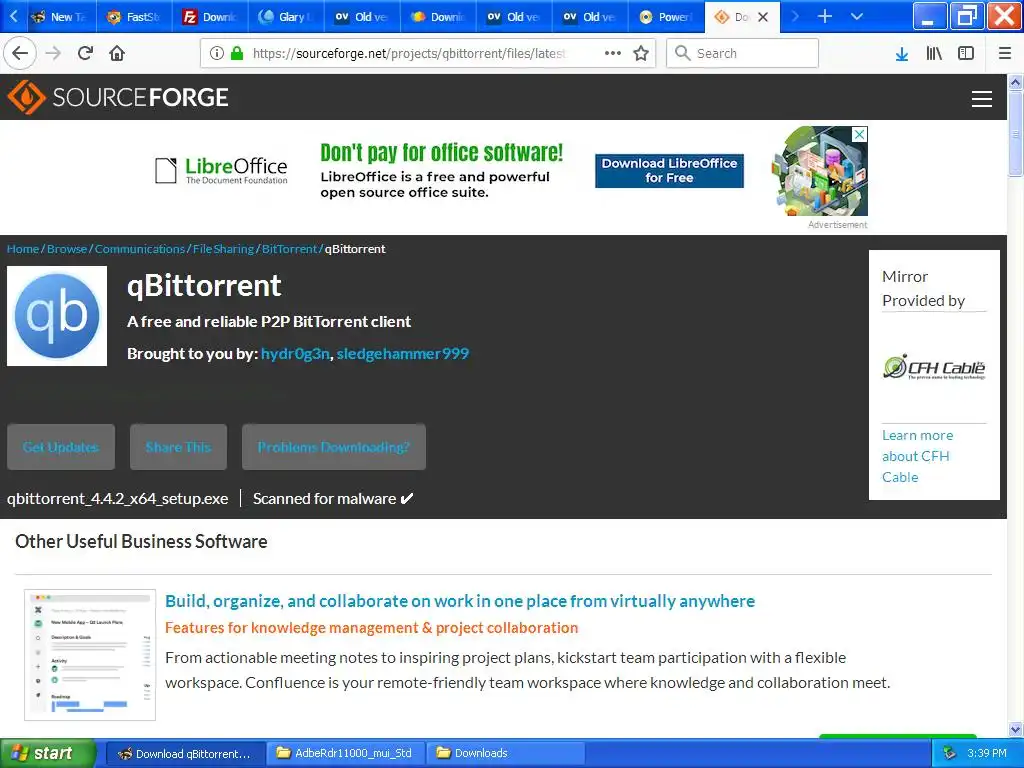Open the browser home page icon
The image size is (1024, 768).
(117, 53)
